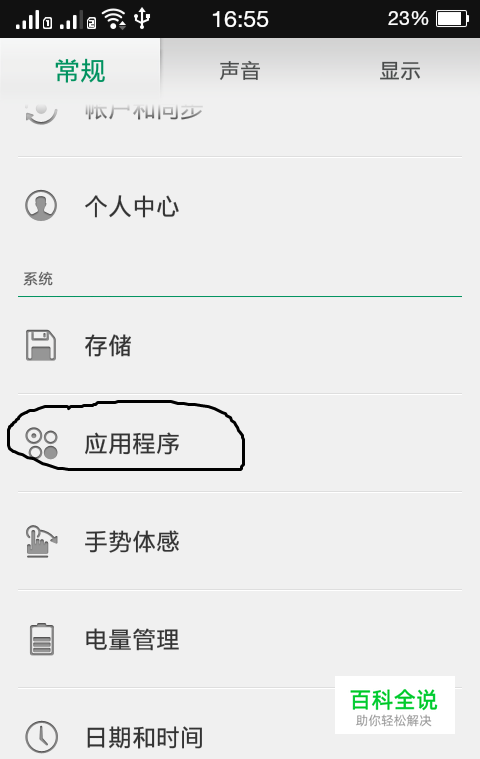Tap the 帐户和同步 sync icon

click(x=42, y=112)
